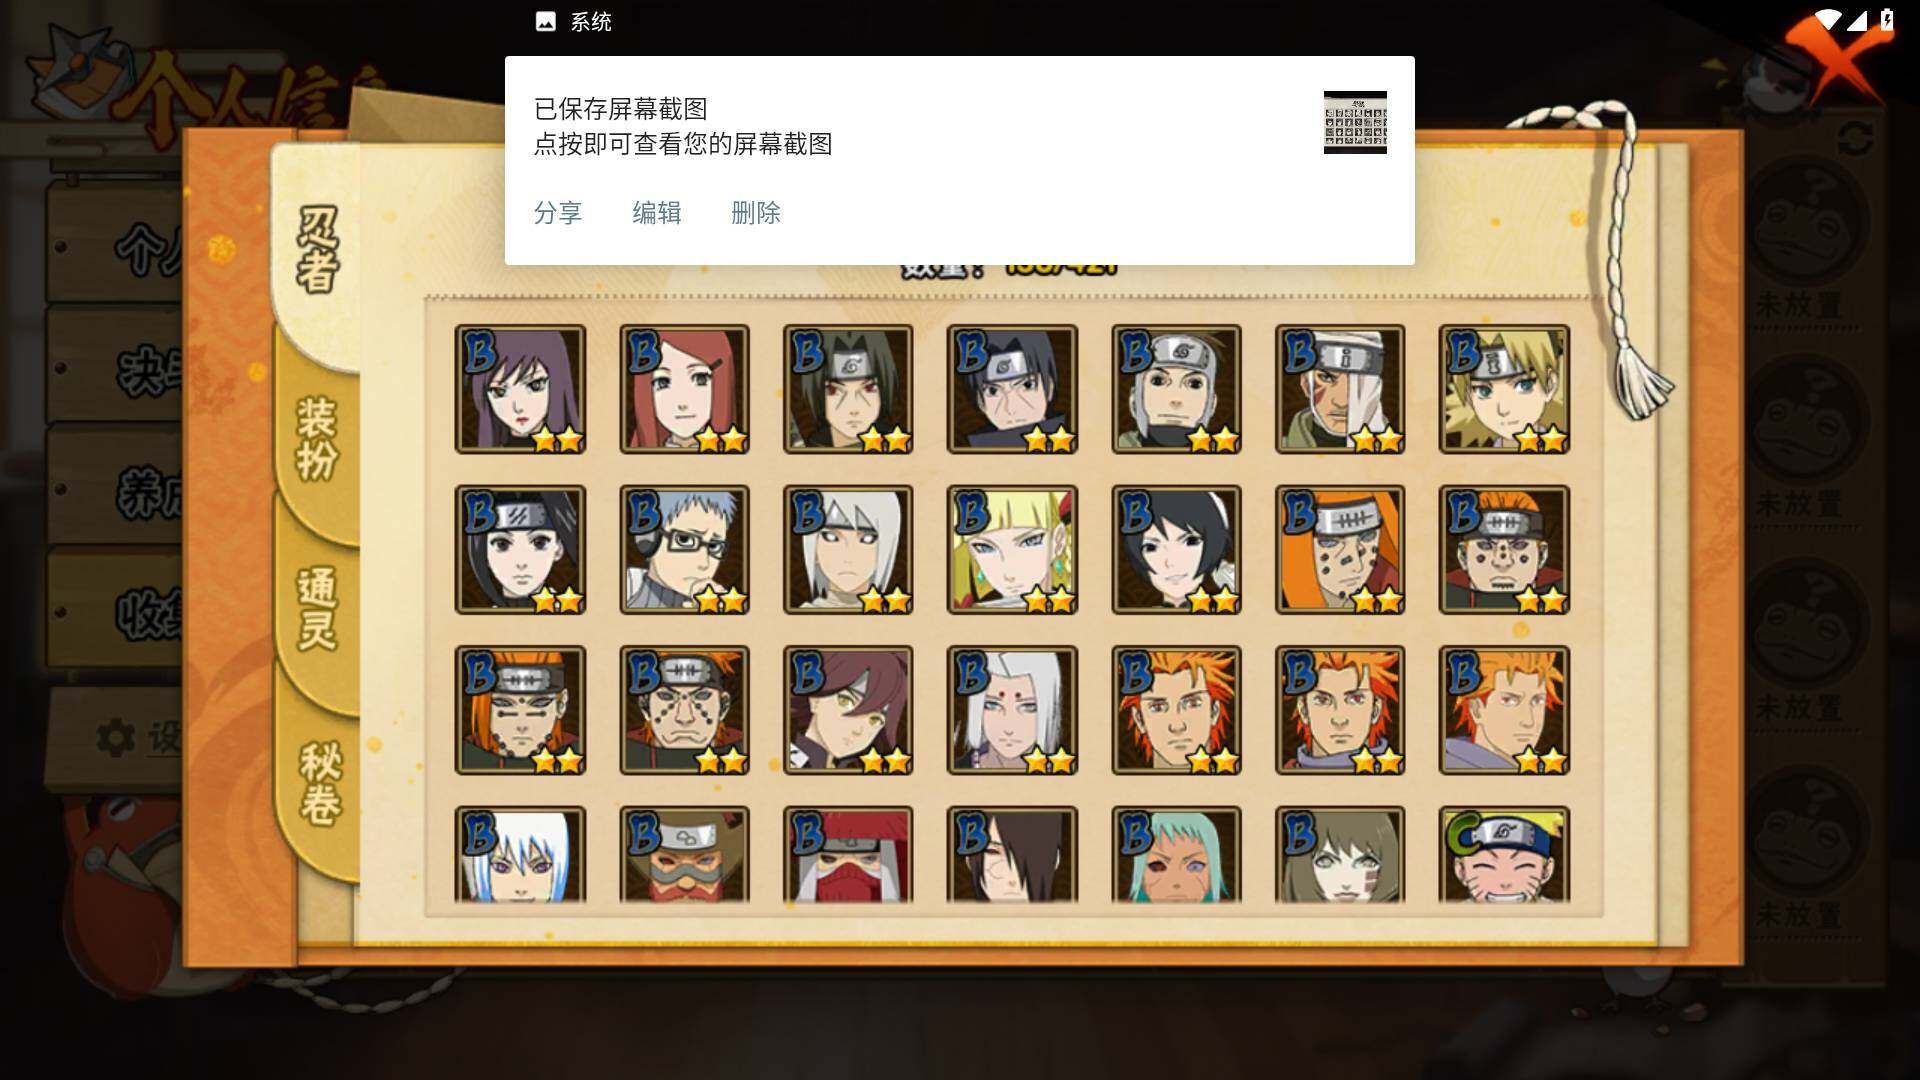Select the purple-haired ninja portrait in first row
1920x1080 pixels.
520,389
